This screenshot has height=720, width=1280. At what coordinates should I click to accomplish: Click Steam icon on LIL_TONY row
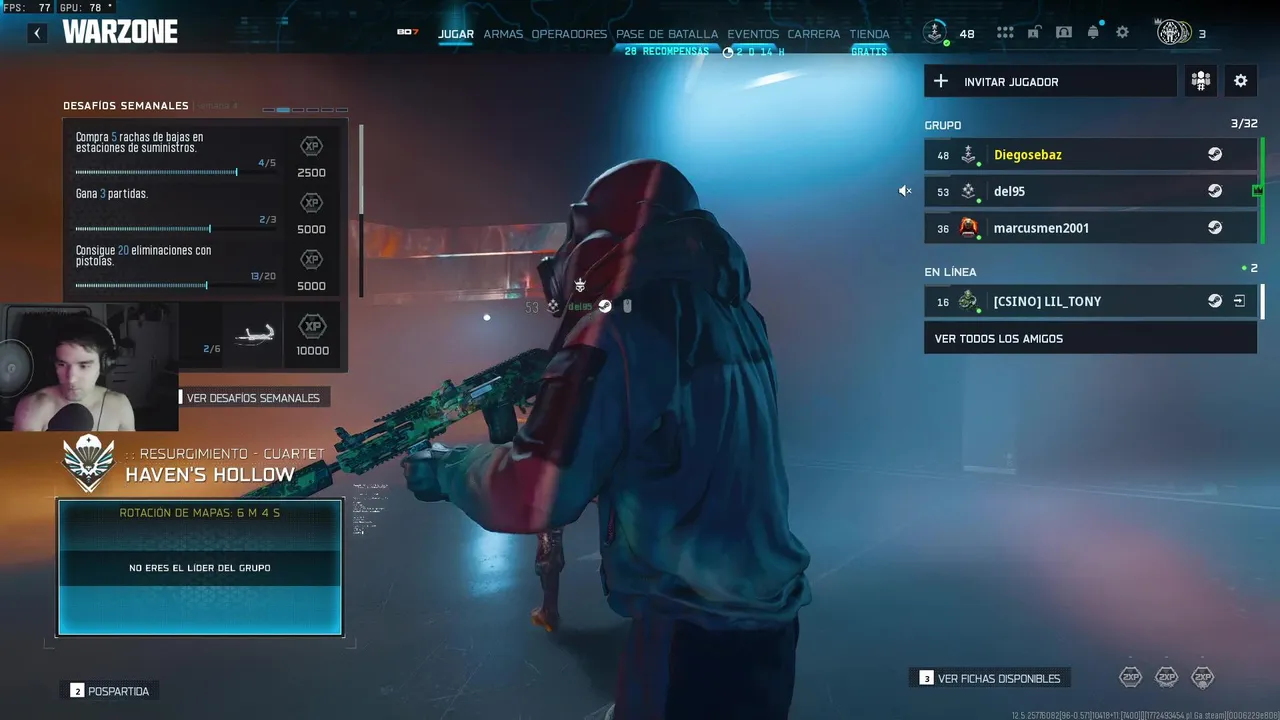pos(1215,301)
